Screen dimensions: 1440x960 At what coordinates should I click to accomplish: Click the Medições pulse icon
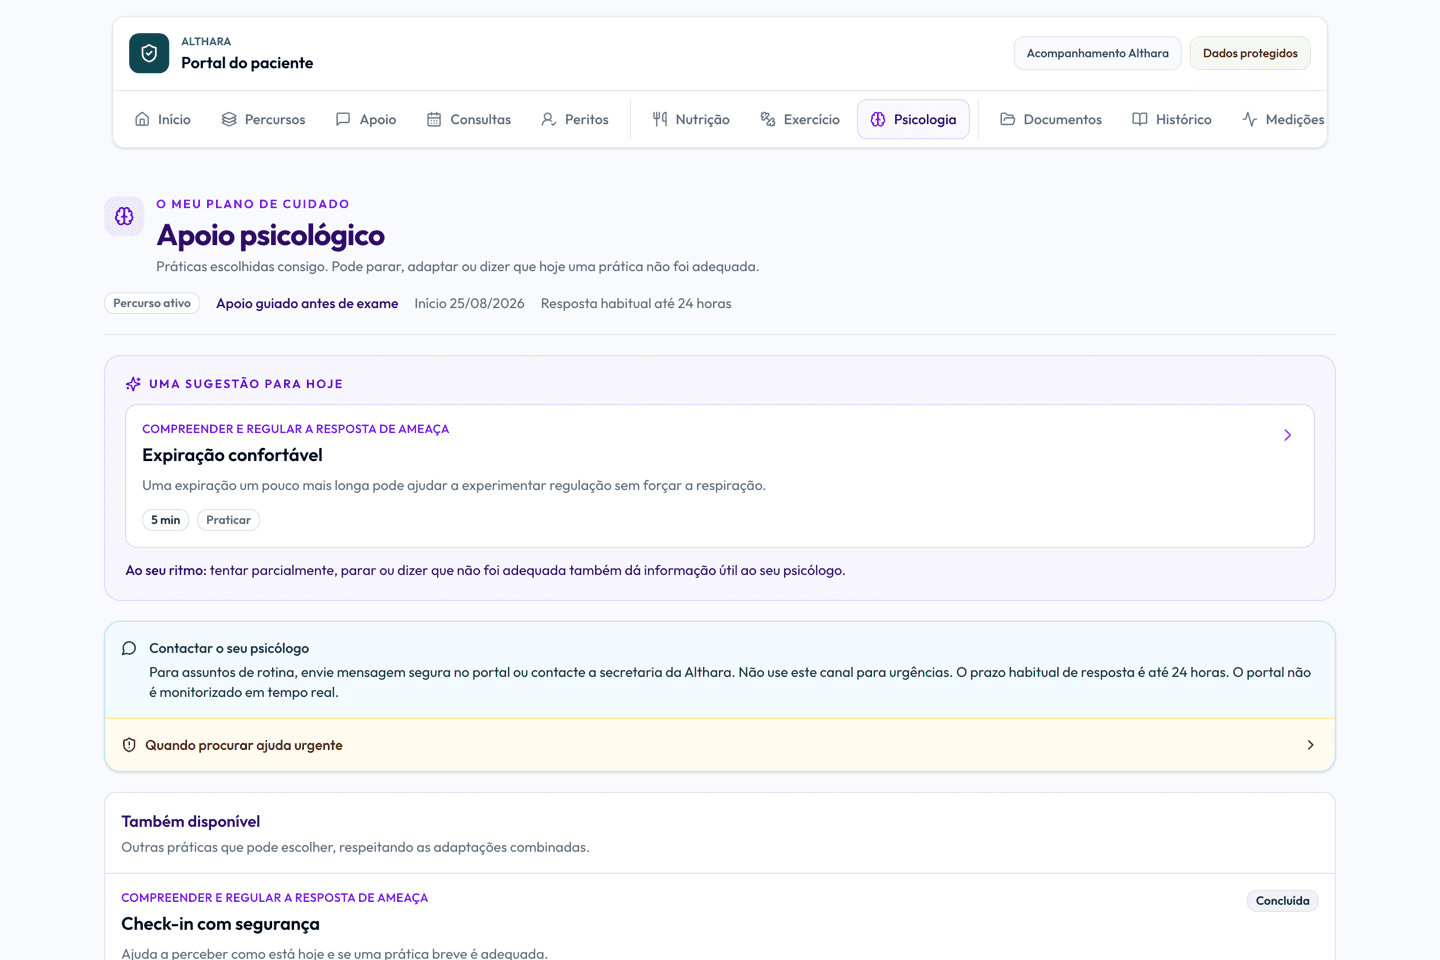coord(1250,119)
